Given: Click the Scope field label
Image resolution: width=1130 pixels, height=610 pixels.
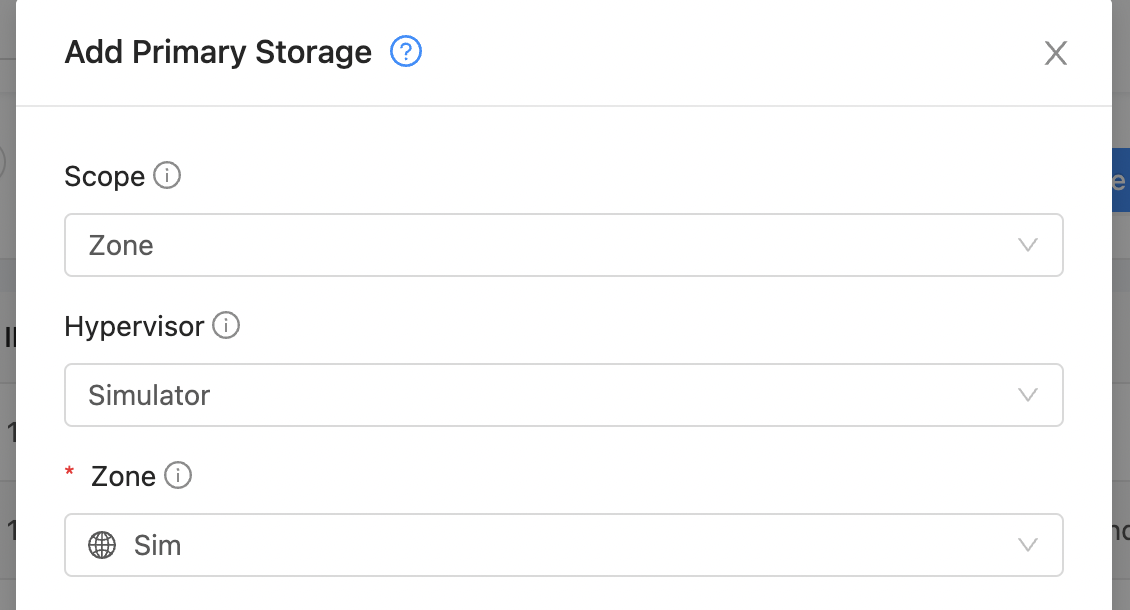Looking at the screenshot, I should 104,176.
